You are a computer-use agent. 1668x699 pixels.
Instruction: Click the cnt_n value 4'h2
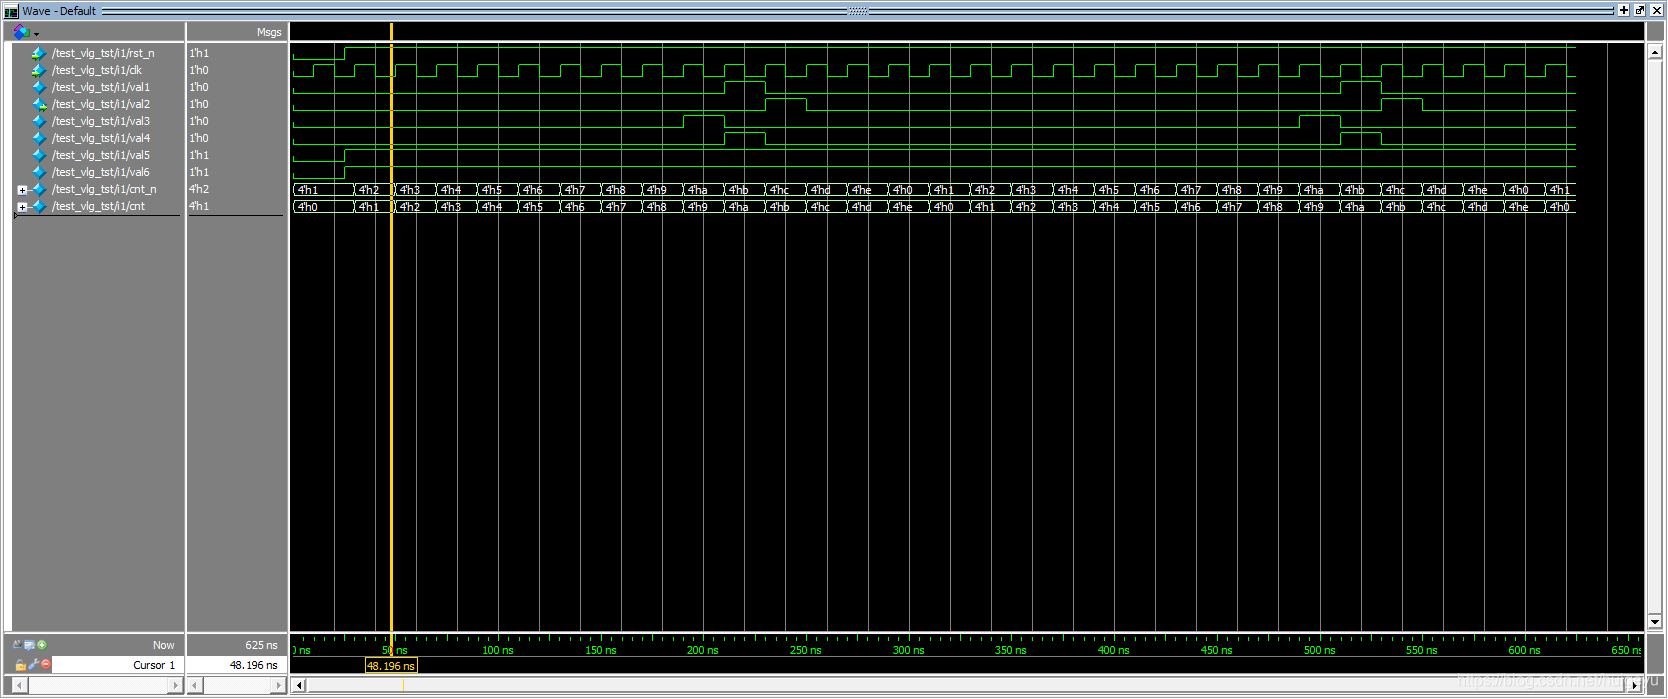[x=199, y=189]
